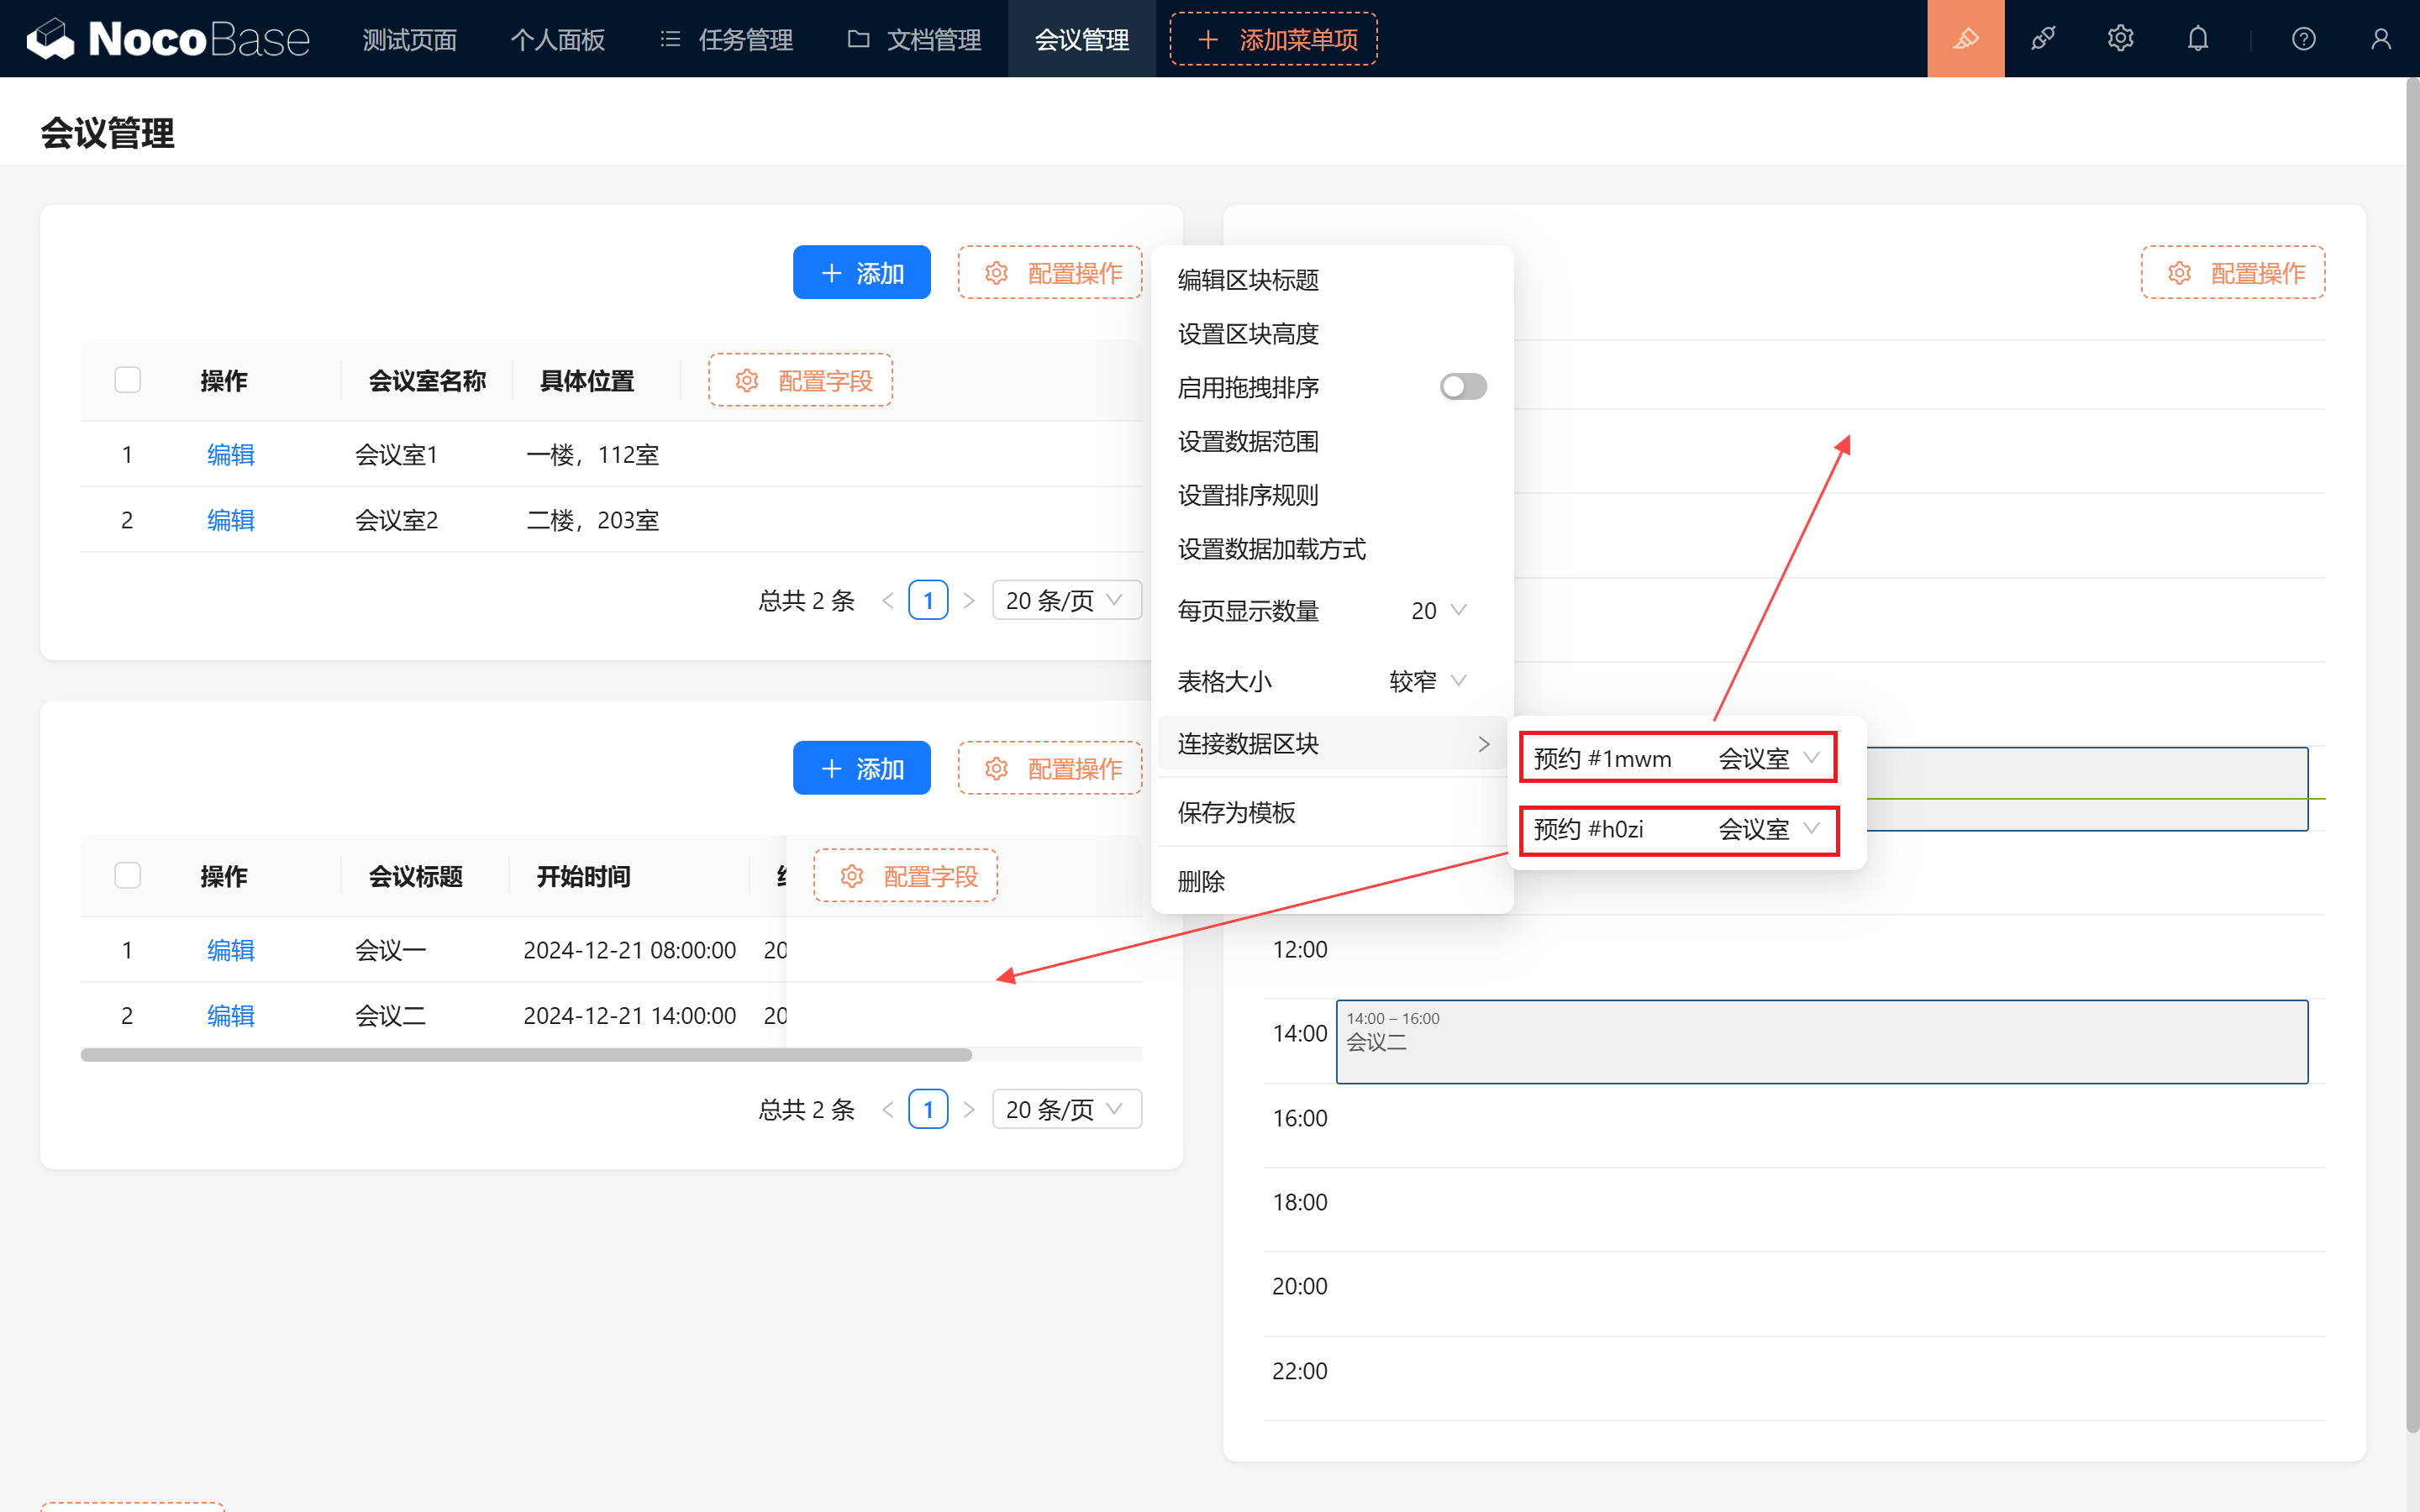Open the plugin manager icon
This screenshot has height=1512, width=2420.
[2043, 39]
